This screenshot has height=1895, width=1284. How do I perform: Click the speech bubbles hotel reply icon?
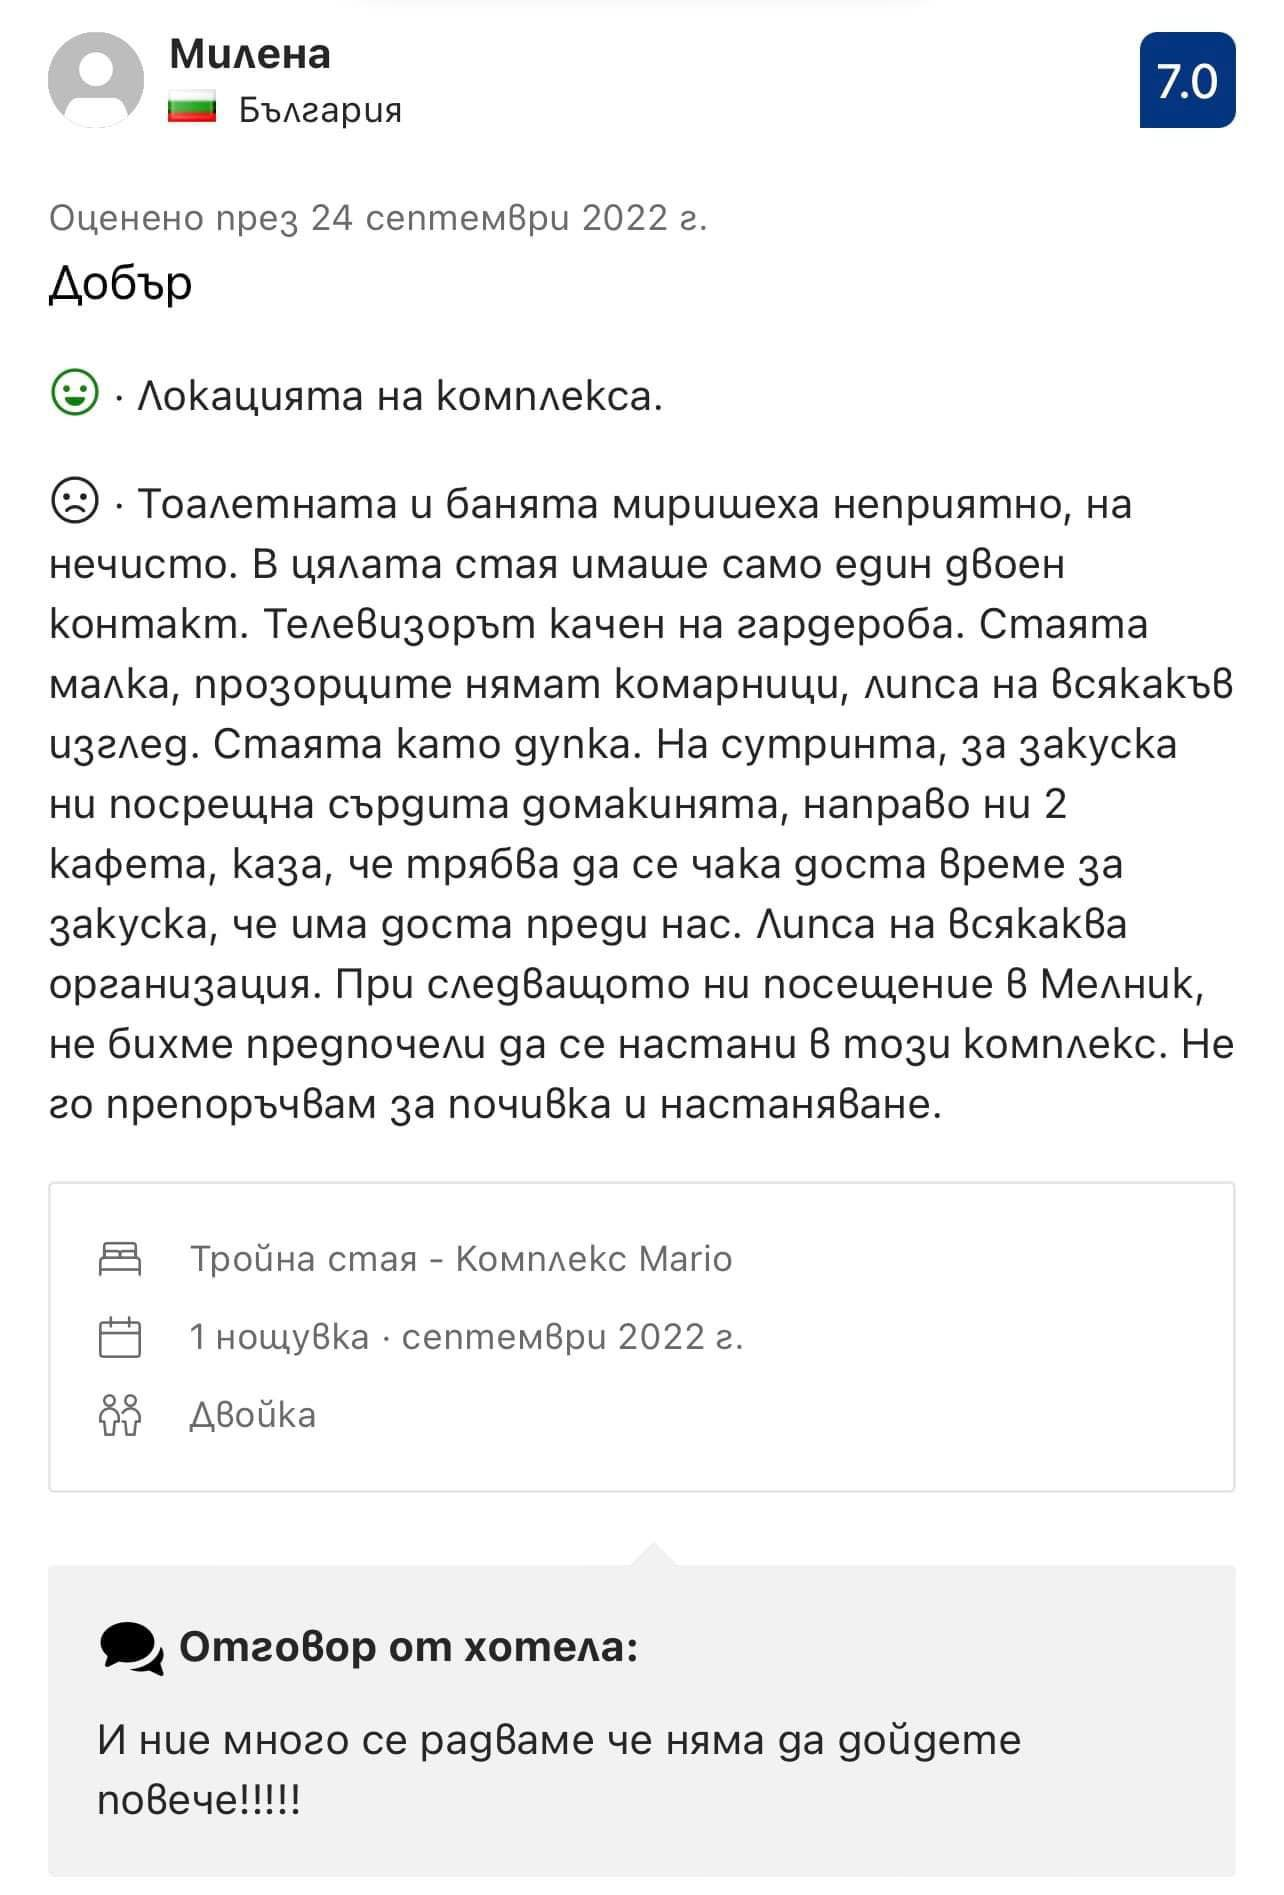(131, 1648)
